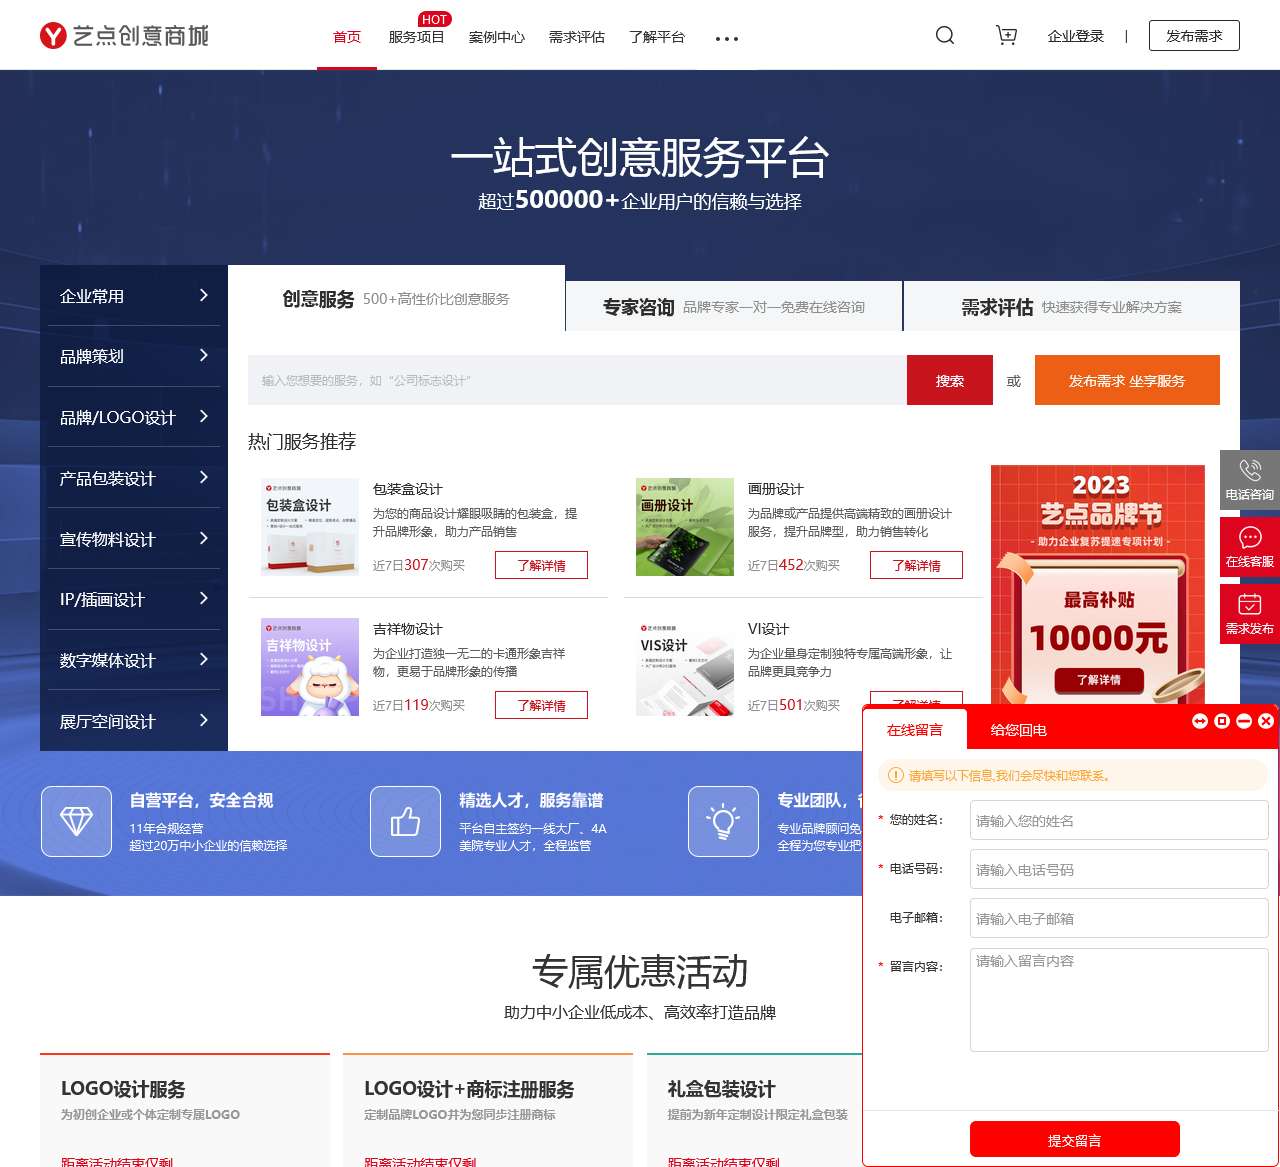Click the 吉祥物设计 service title
1280x1167 pixels.
[x=407, y=629]
